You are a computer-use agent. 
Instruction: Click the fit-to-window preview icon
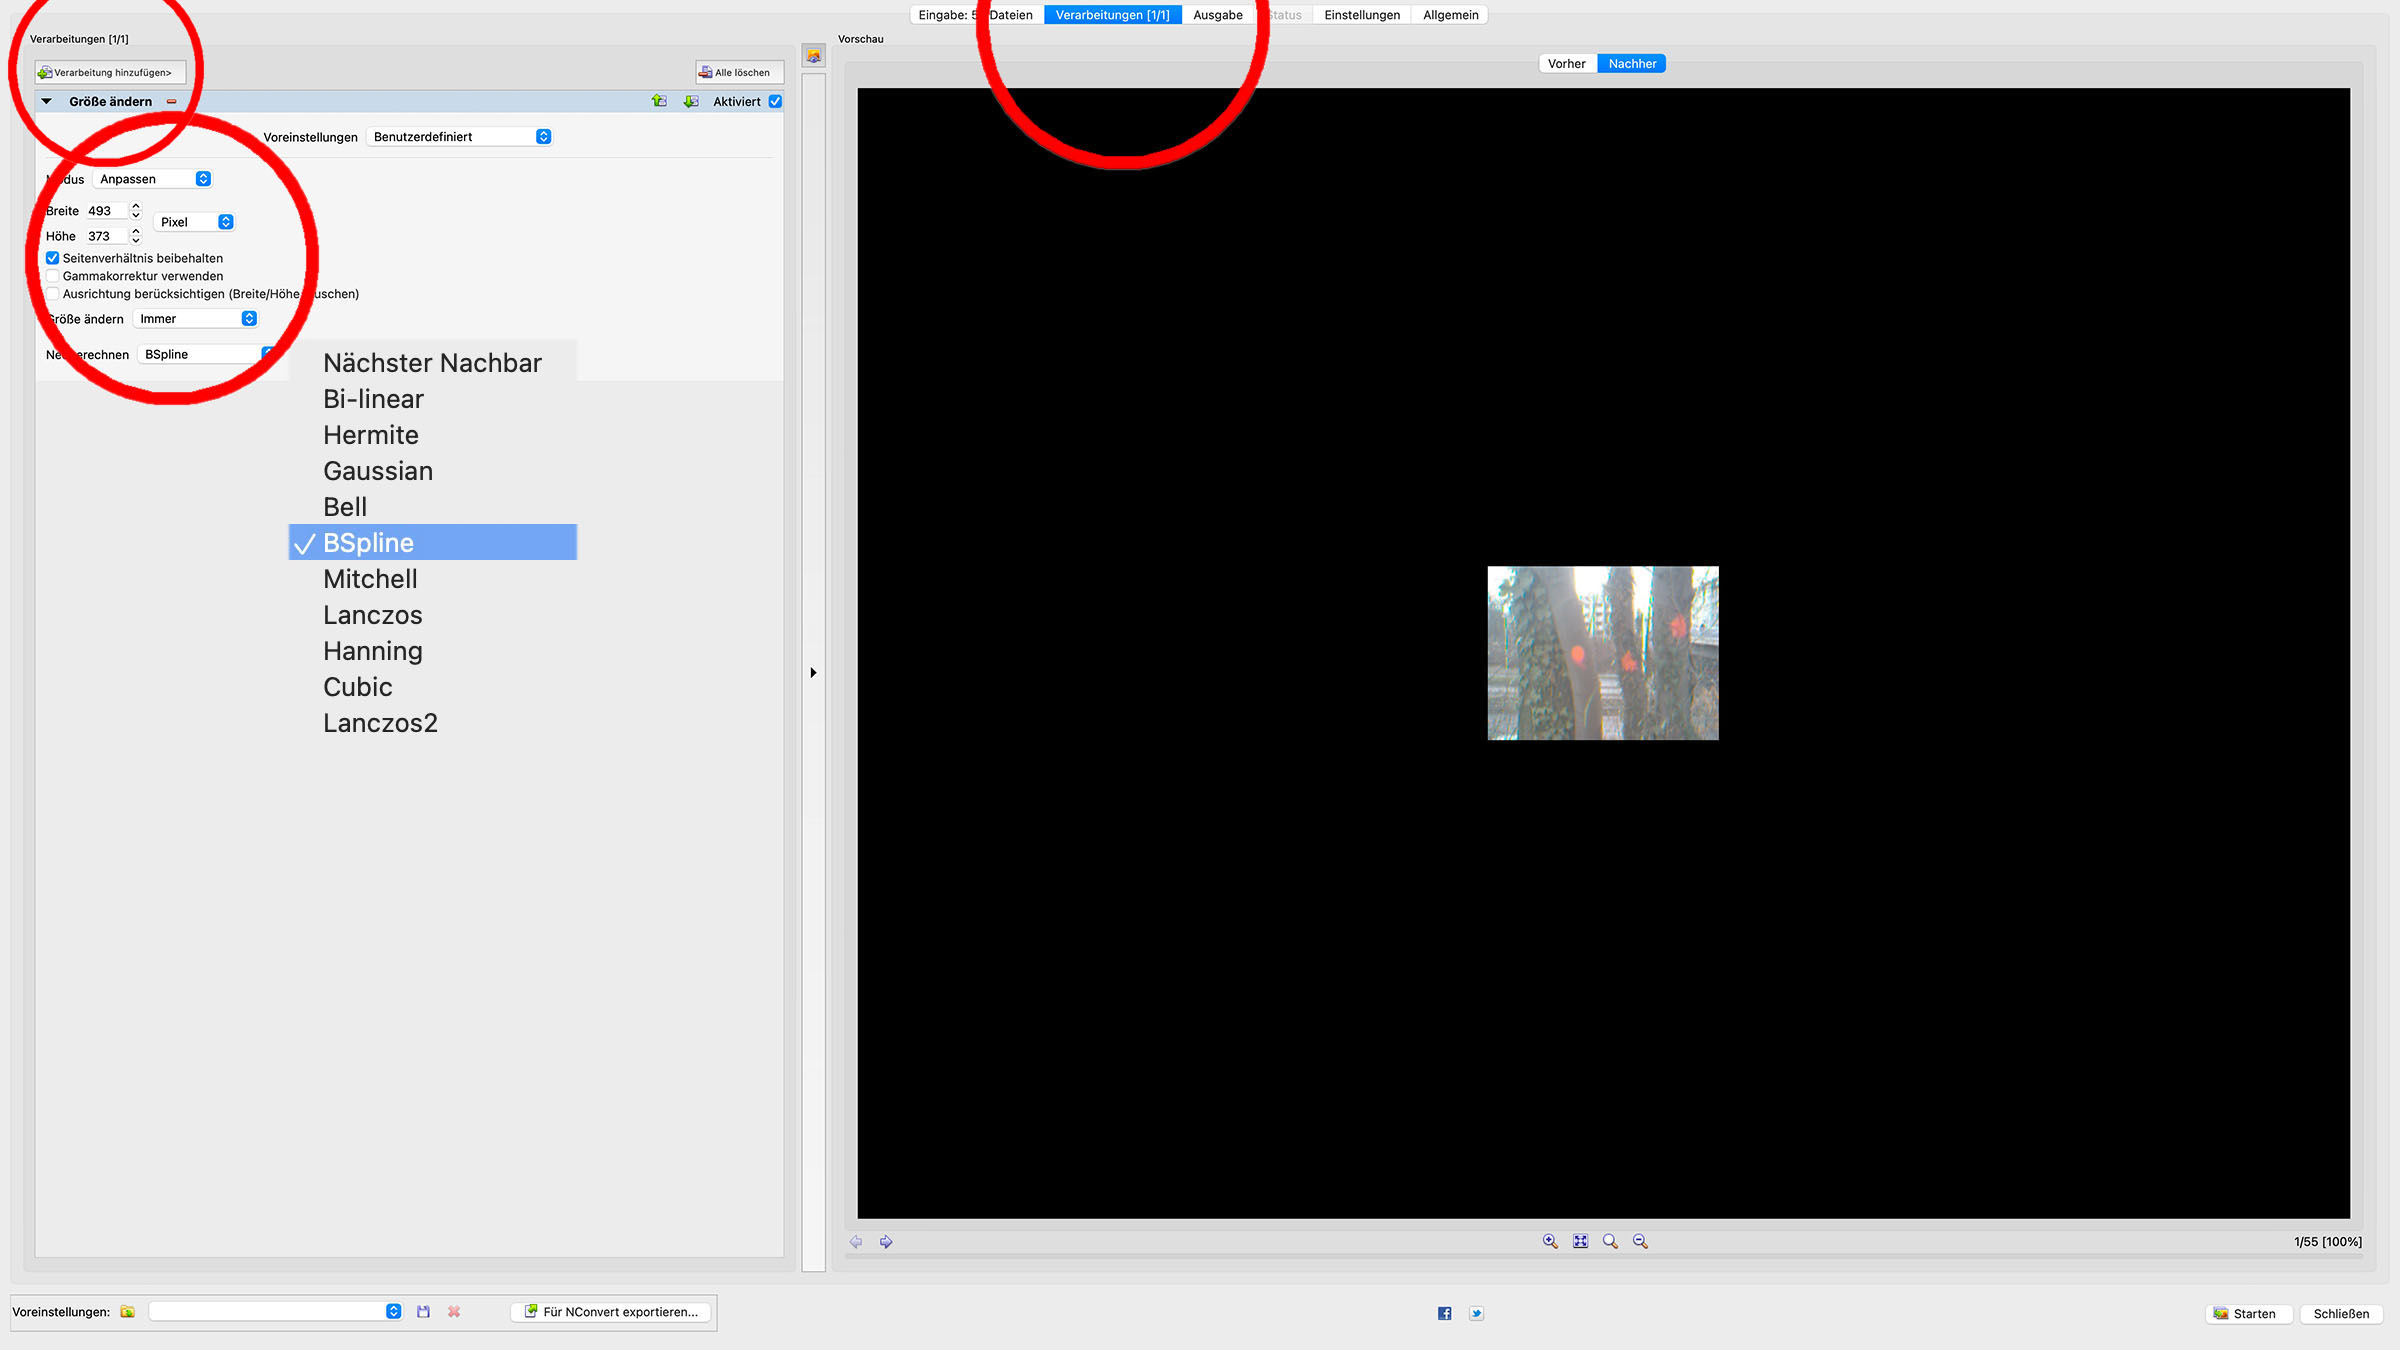1580,1241
